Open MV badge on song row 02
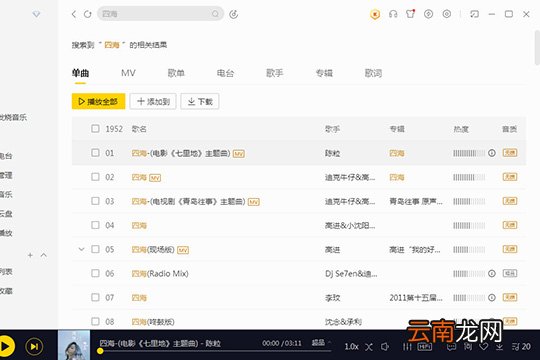The height and width of the screenshot is (360, 540). (x=155, y=178)
